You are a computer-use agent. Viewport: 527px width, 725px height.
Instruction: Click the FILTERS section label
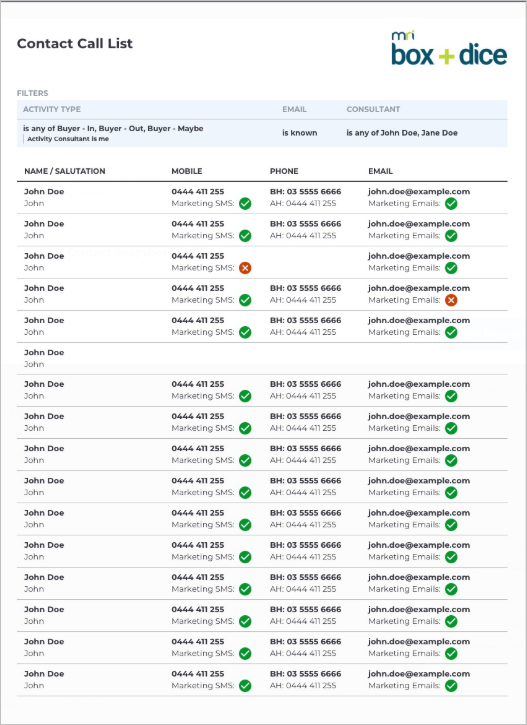point(32,93)
